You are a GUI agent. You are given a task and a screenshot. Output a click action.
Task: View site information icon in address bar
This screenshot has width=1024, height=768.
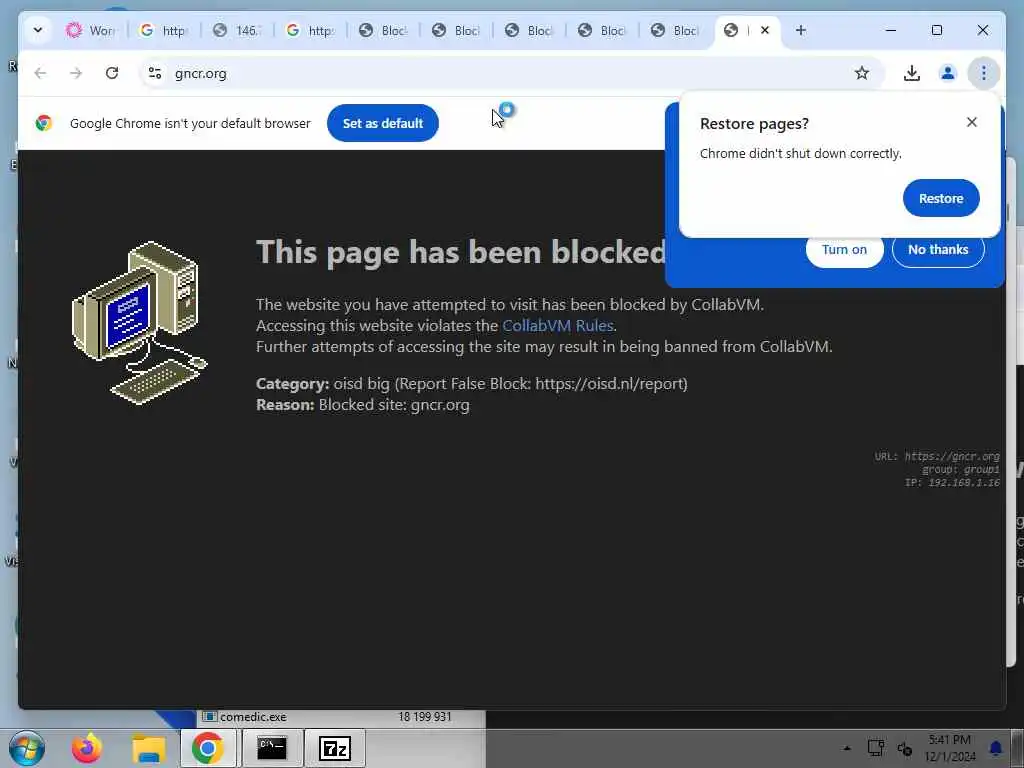coord(155,73)
